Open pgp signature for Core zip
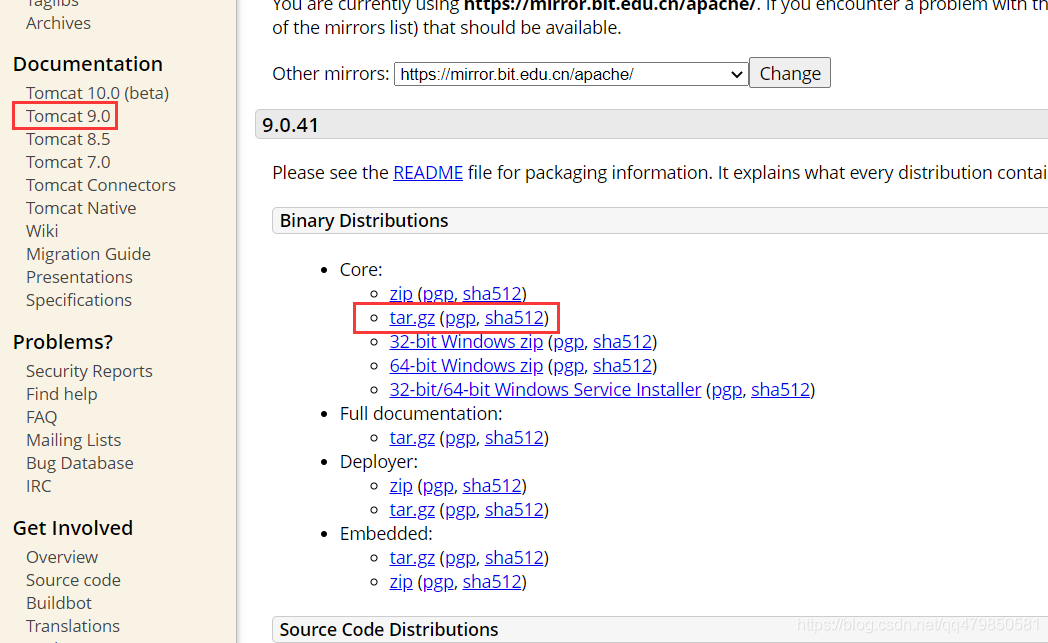Screen dimensions: 1048x643 click(x=438, y=293)
